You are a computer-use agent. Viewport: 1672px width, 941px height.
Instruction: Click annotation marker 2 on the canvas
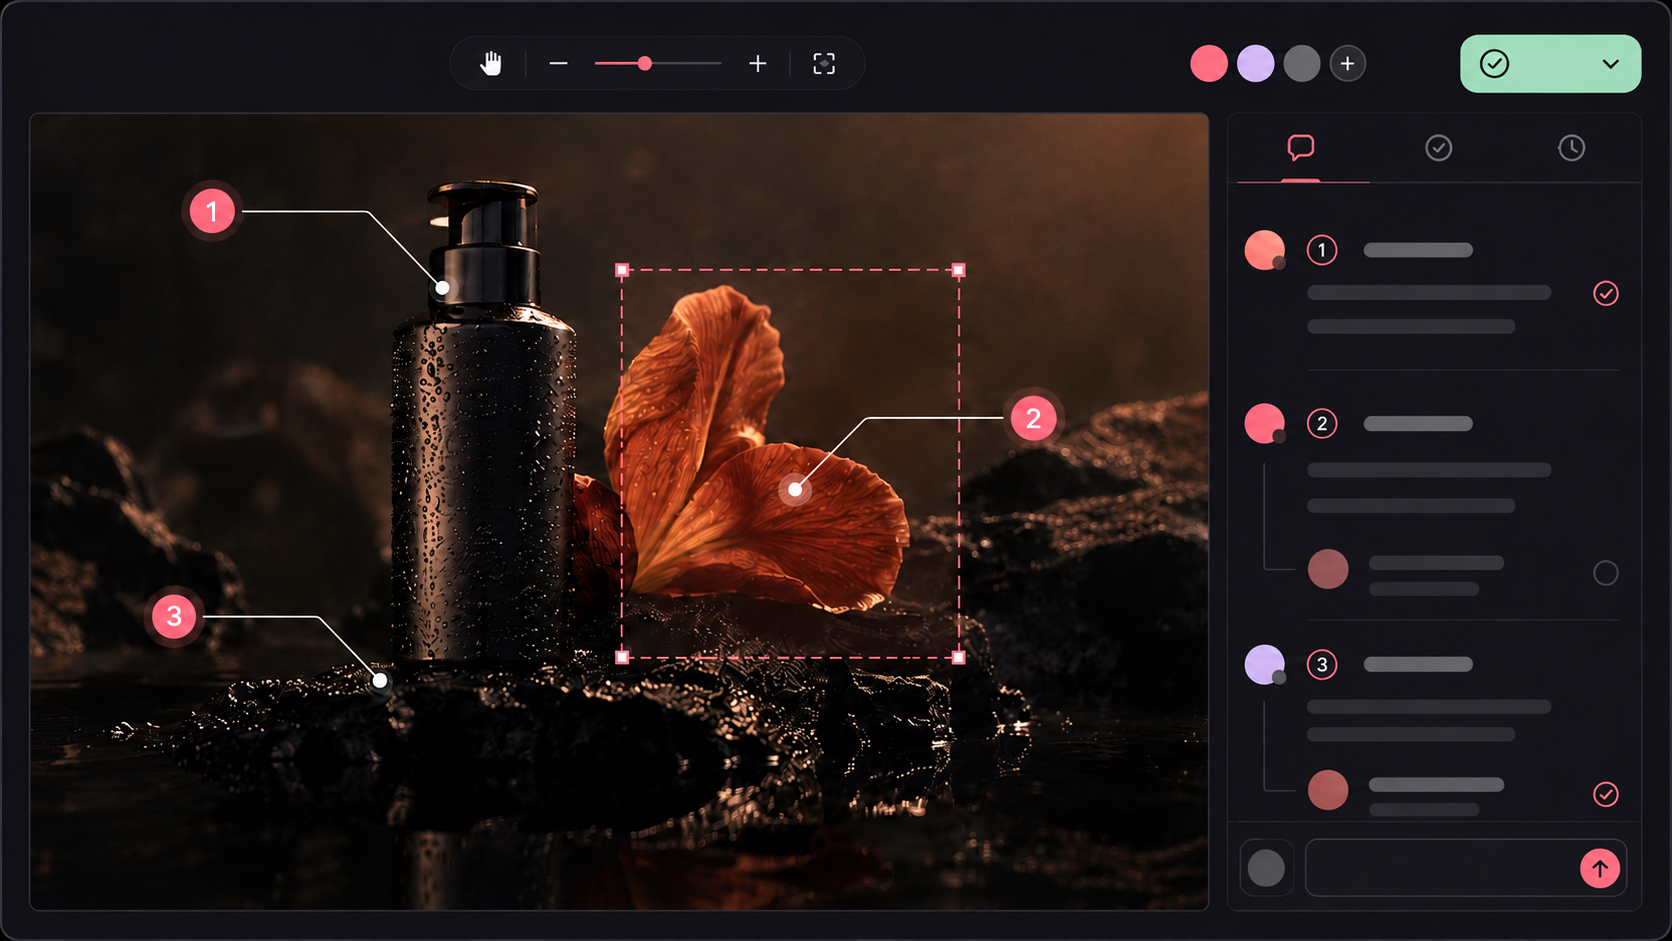(x=1033, y=418)
